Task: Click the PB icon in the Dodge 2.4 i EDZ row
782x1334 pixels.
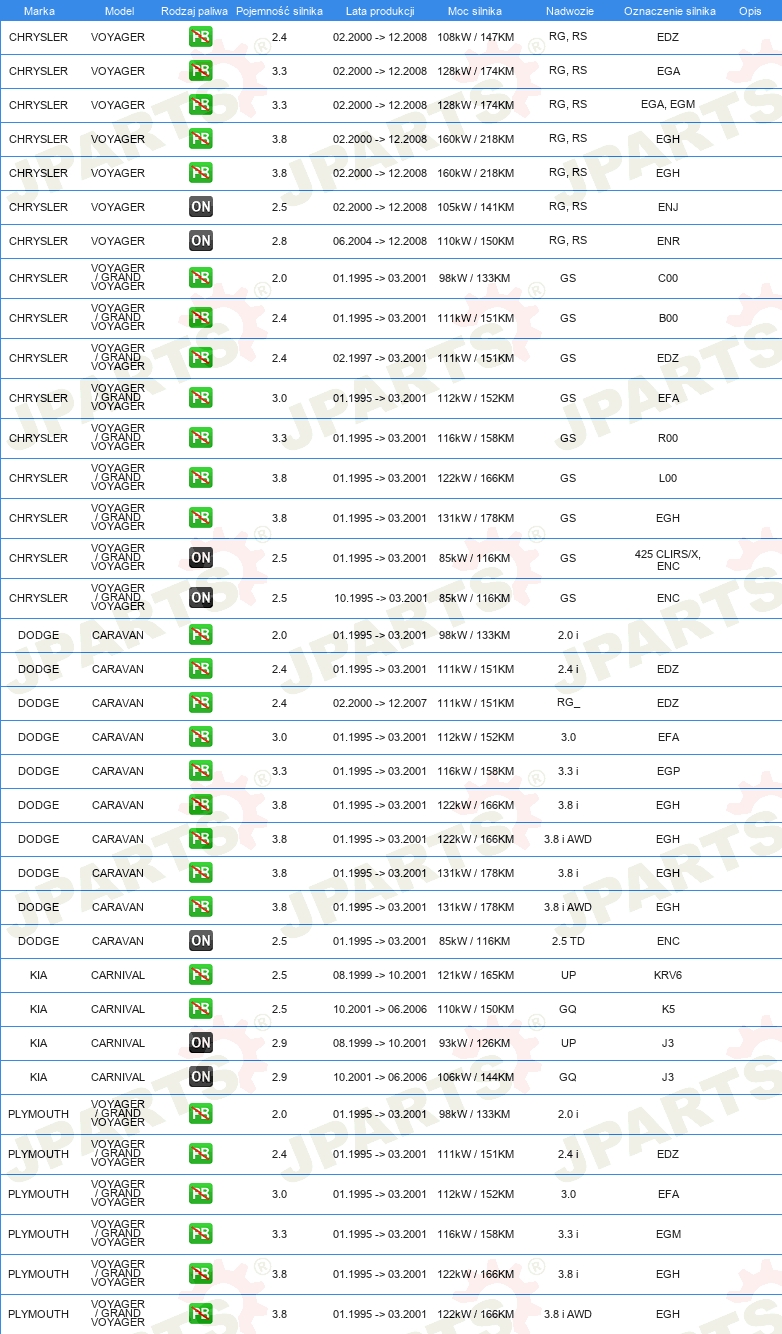Action: click(x=201, y=669)
